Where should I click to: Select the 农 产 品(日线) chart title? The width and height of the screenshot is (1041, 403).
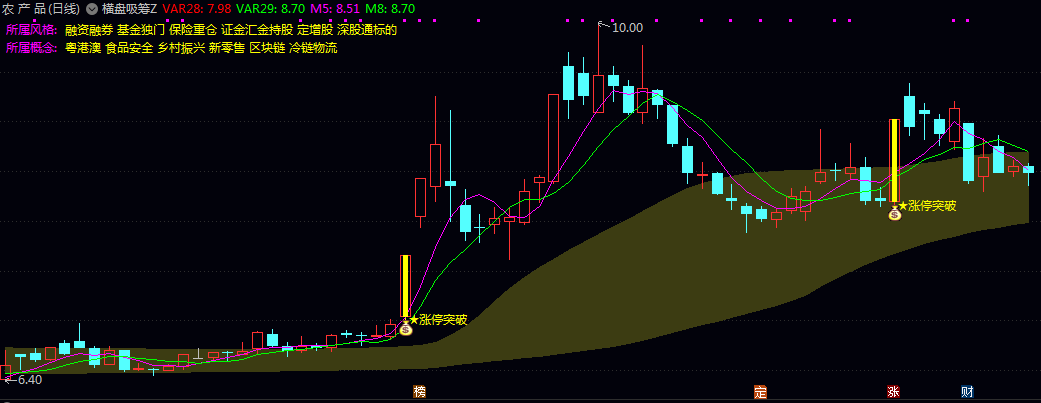click(x=41, y=9)
